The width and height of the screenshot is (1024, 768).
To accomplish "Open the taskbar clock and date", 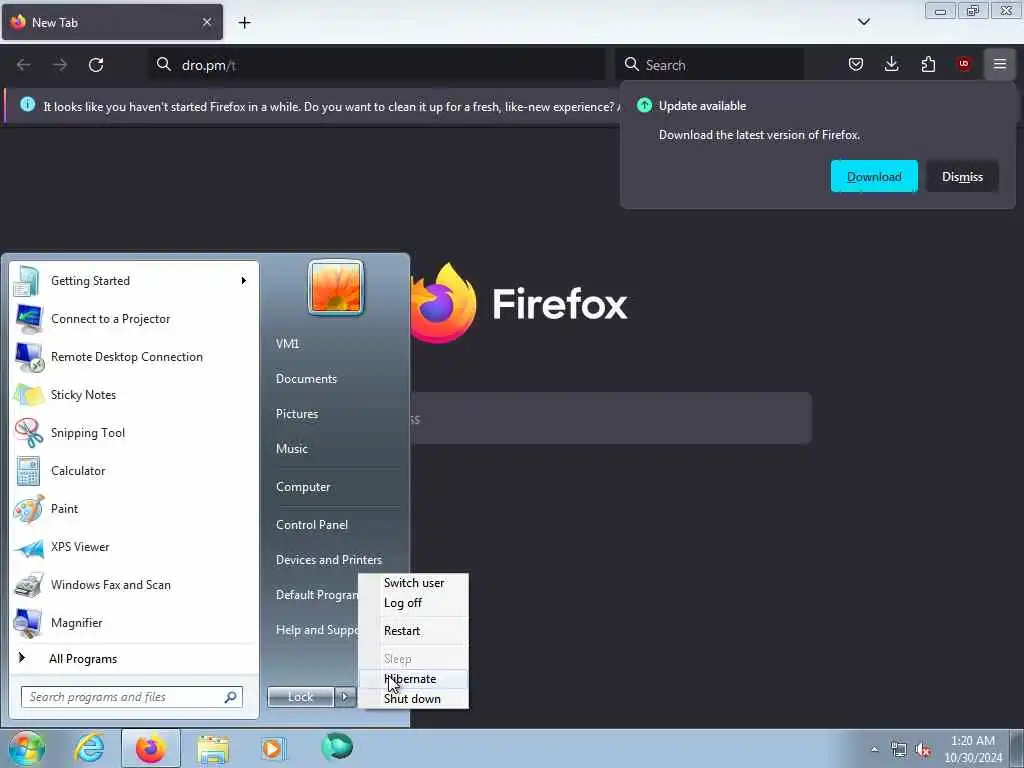I will 973,749.
